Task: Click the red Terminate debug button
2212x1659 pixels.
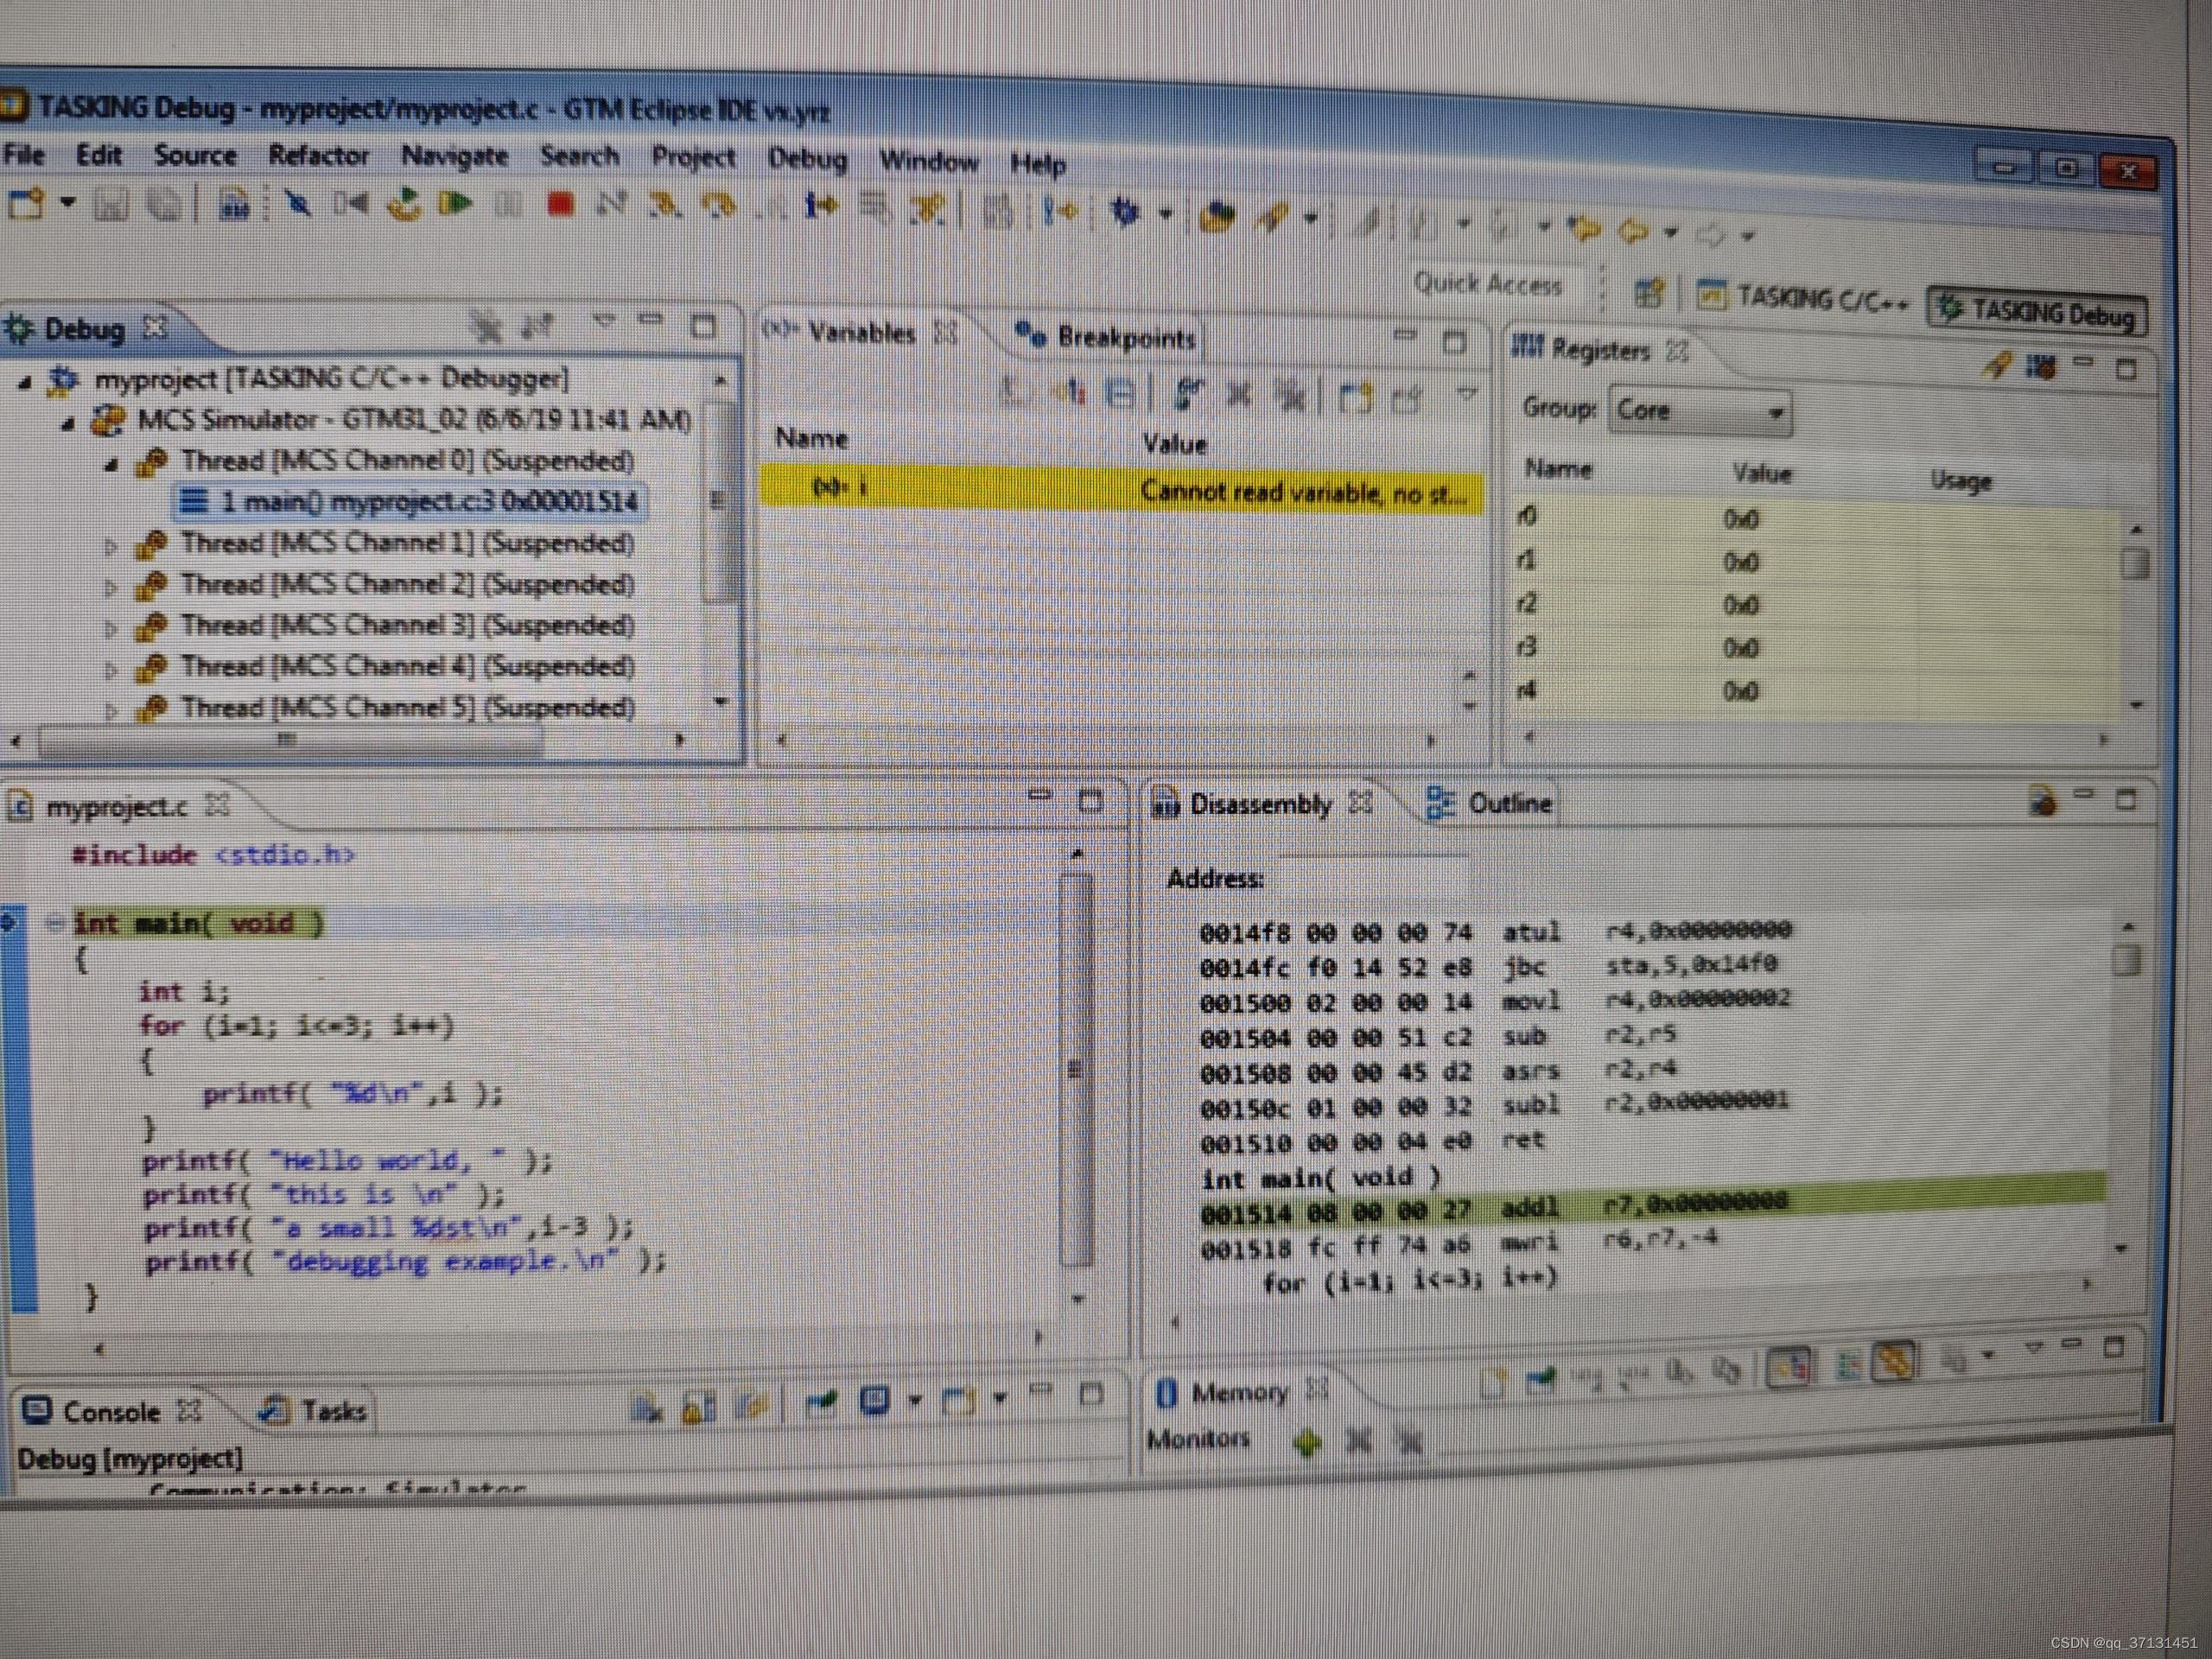Action: (x=561, y=206)
